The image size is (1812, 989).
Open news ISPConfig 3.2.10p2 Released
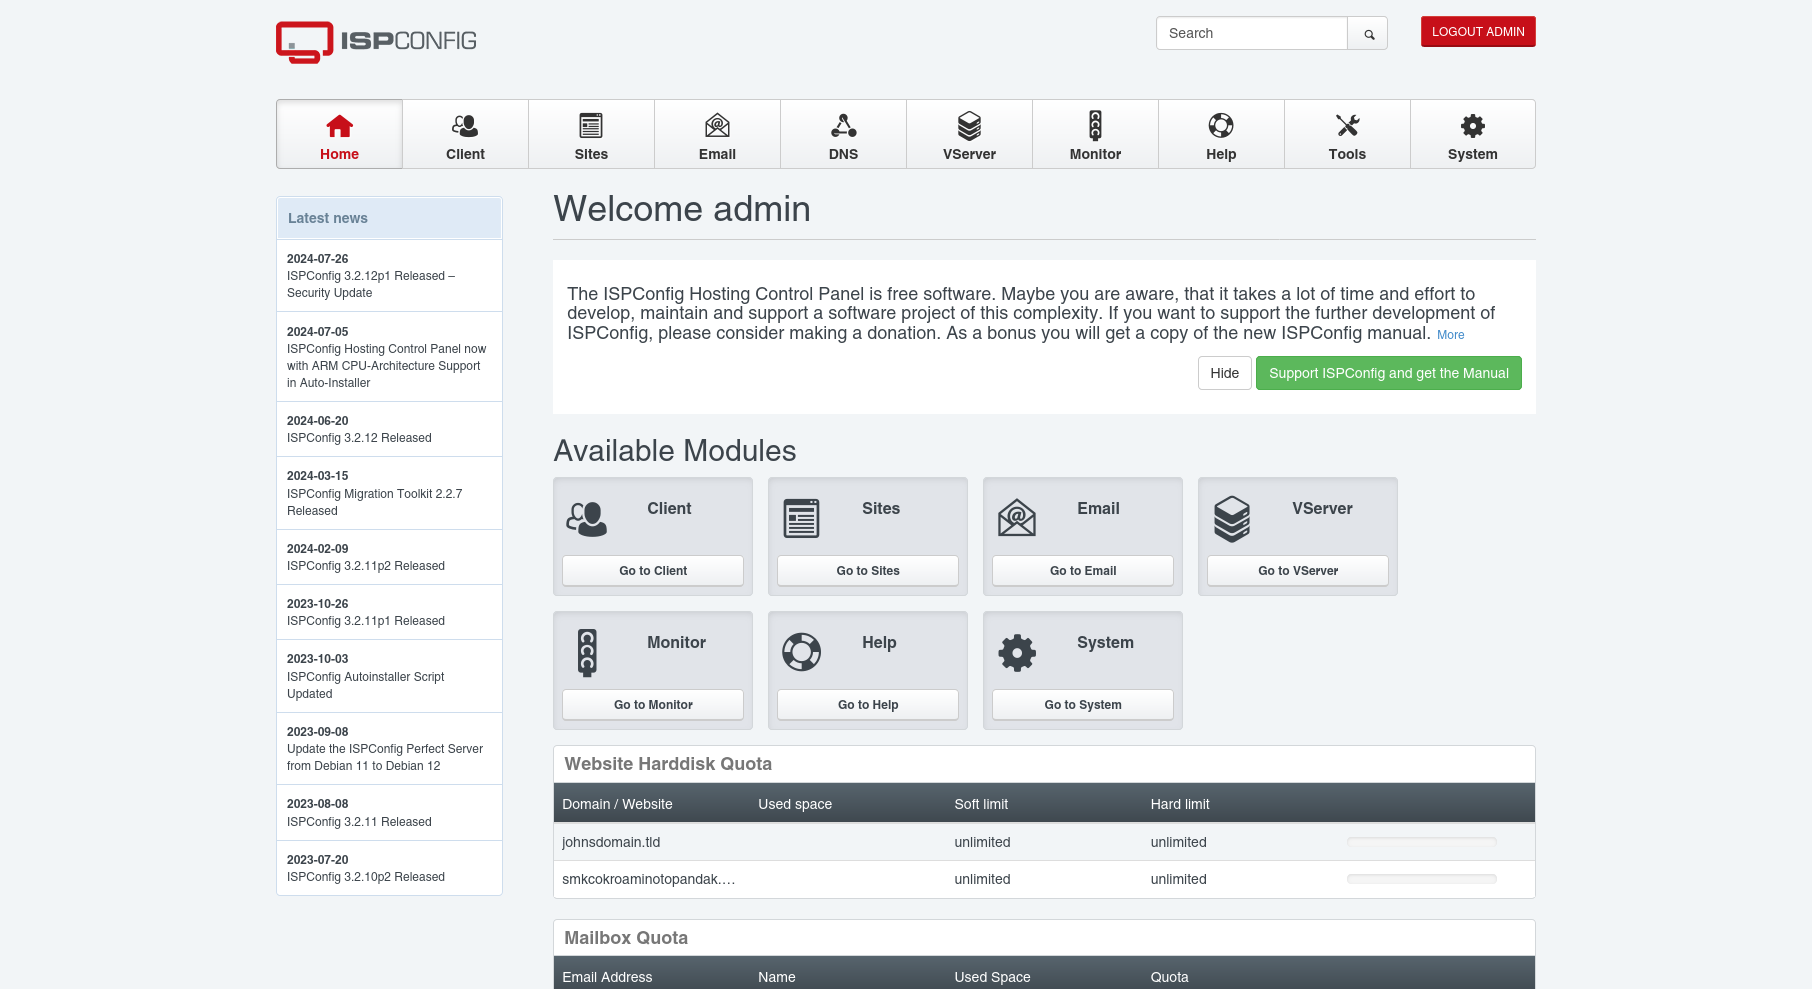tap(389, 868)
